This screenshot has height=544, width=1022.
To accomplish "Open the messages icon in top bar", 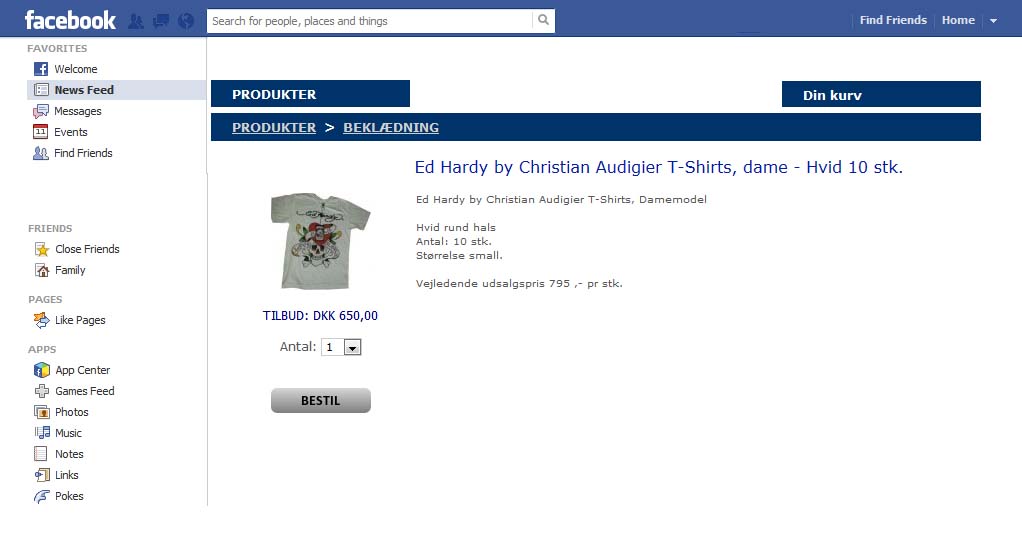I will pyautogui.click(x=160, y=21).
